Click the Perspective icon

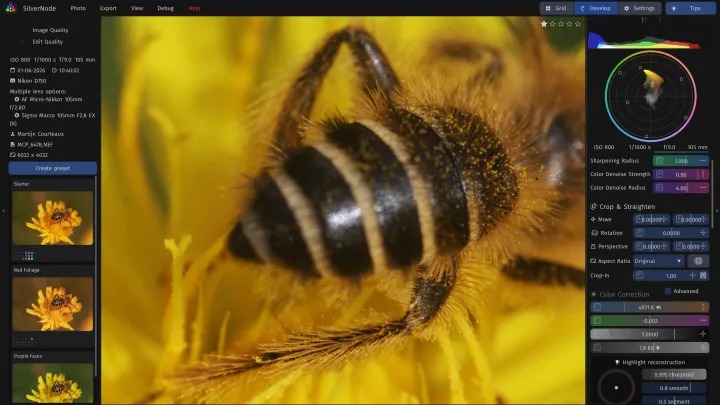coord(593,247)
